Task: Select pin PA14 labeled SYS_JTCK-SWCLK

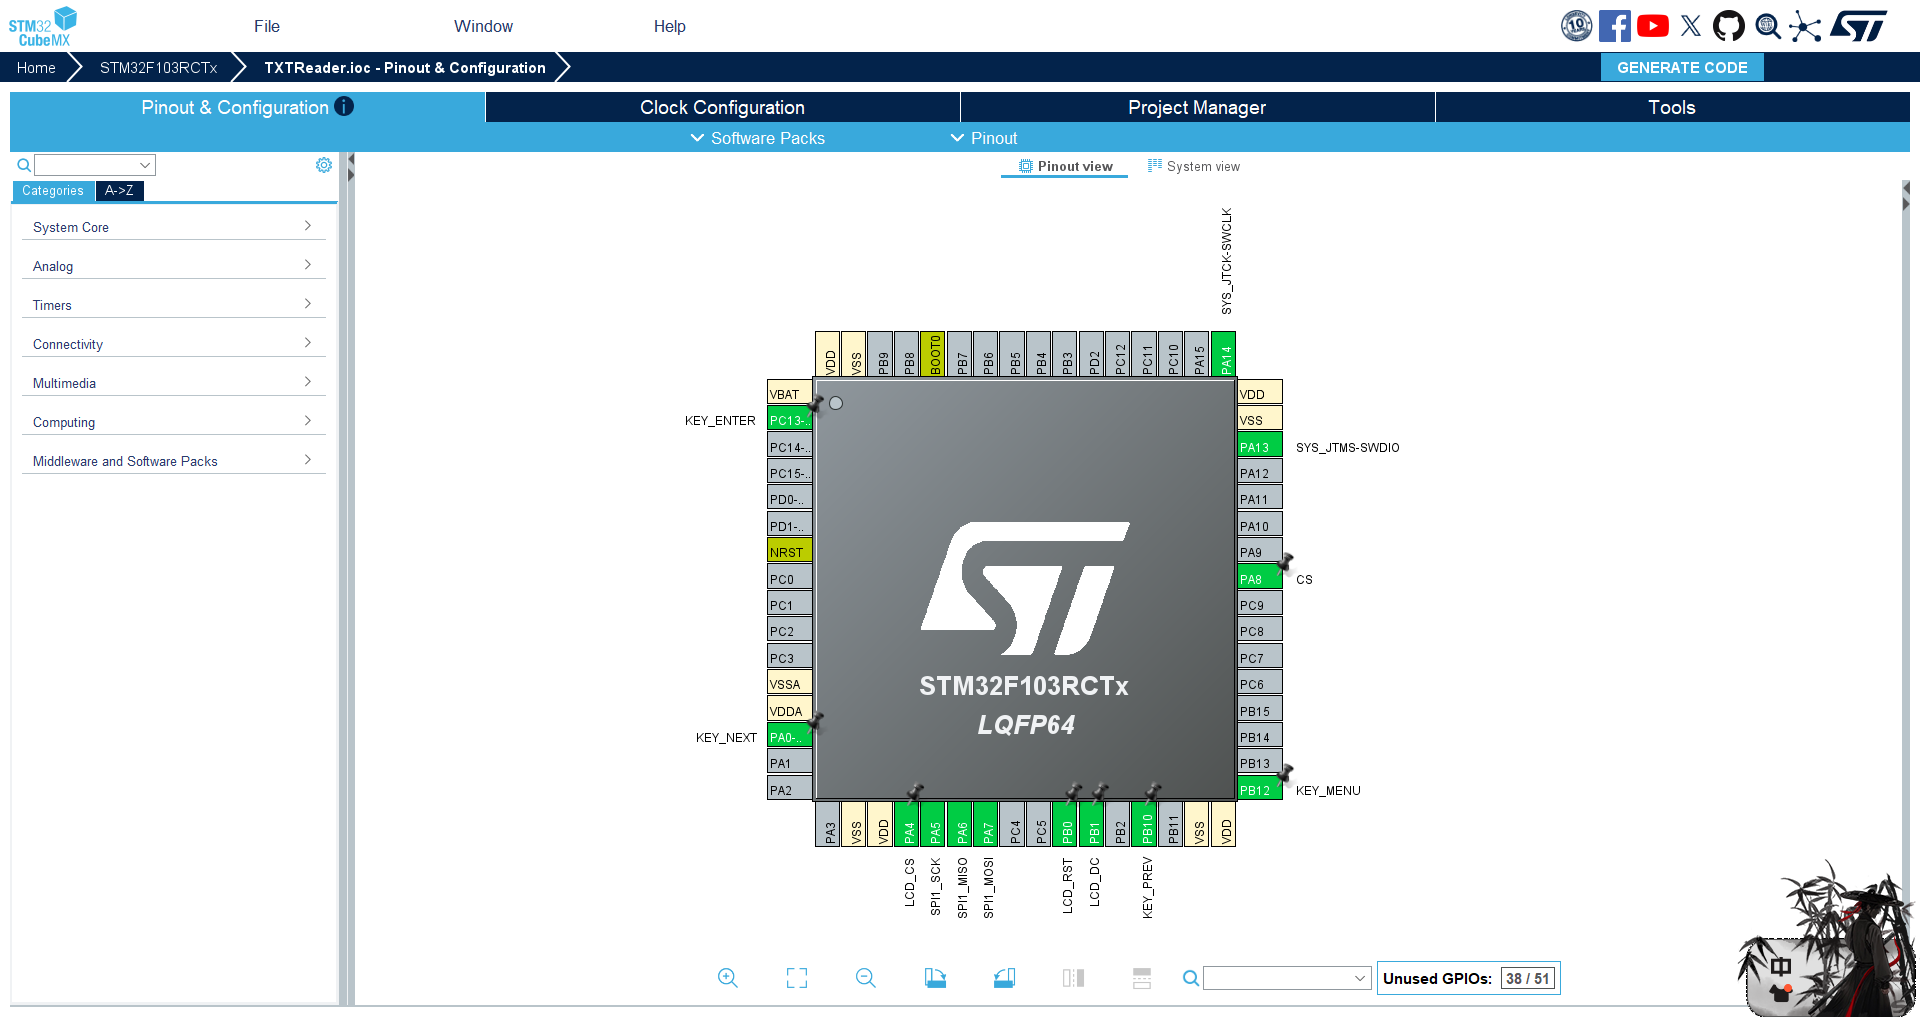Action: 1224,354
